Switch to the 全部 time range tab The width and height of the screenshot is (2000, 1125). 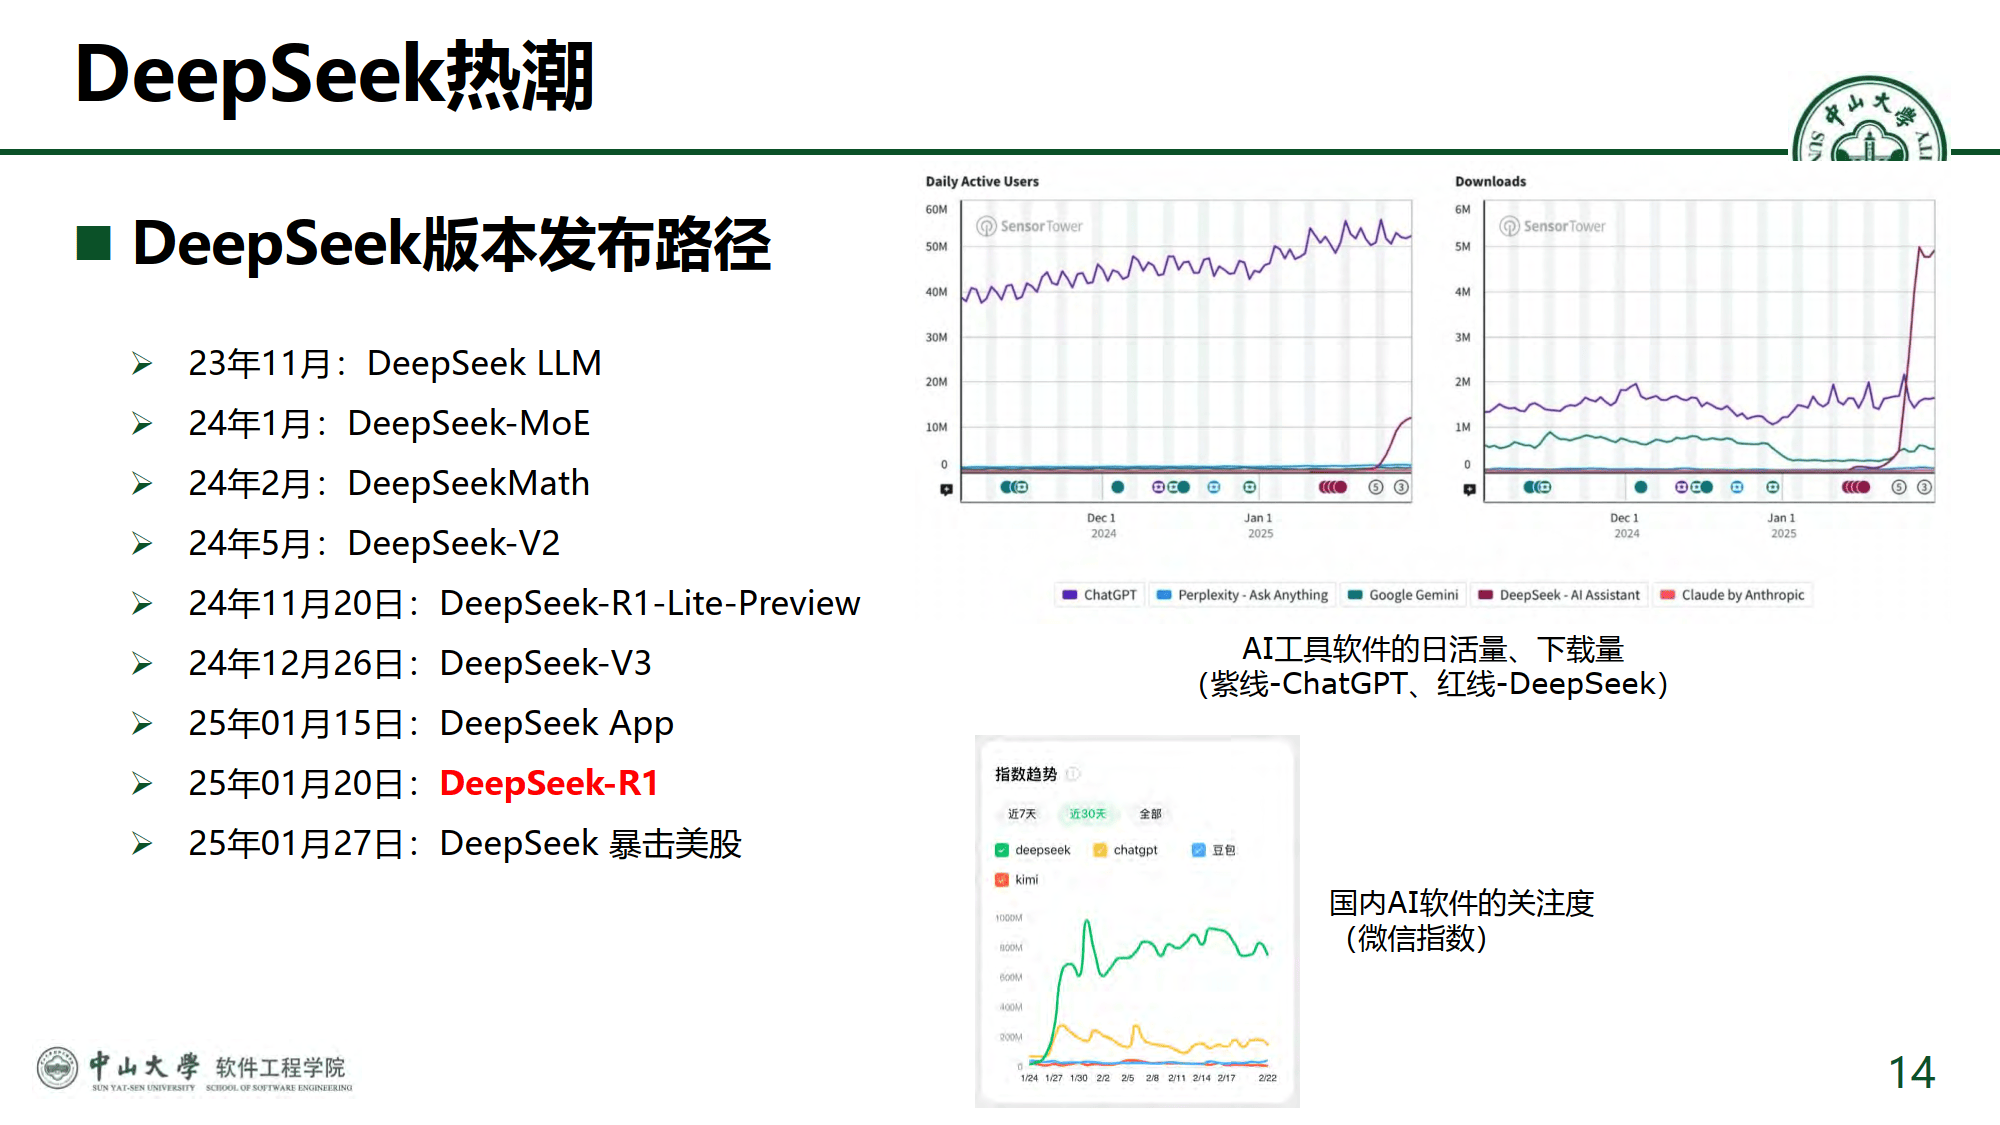point(1151,814)
